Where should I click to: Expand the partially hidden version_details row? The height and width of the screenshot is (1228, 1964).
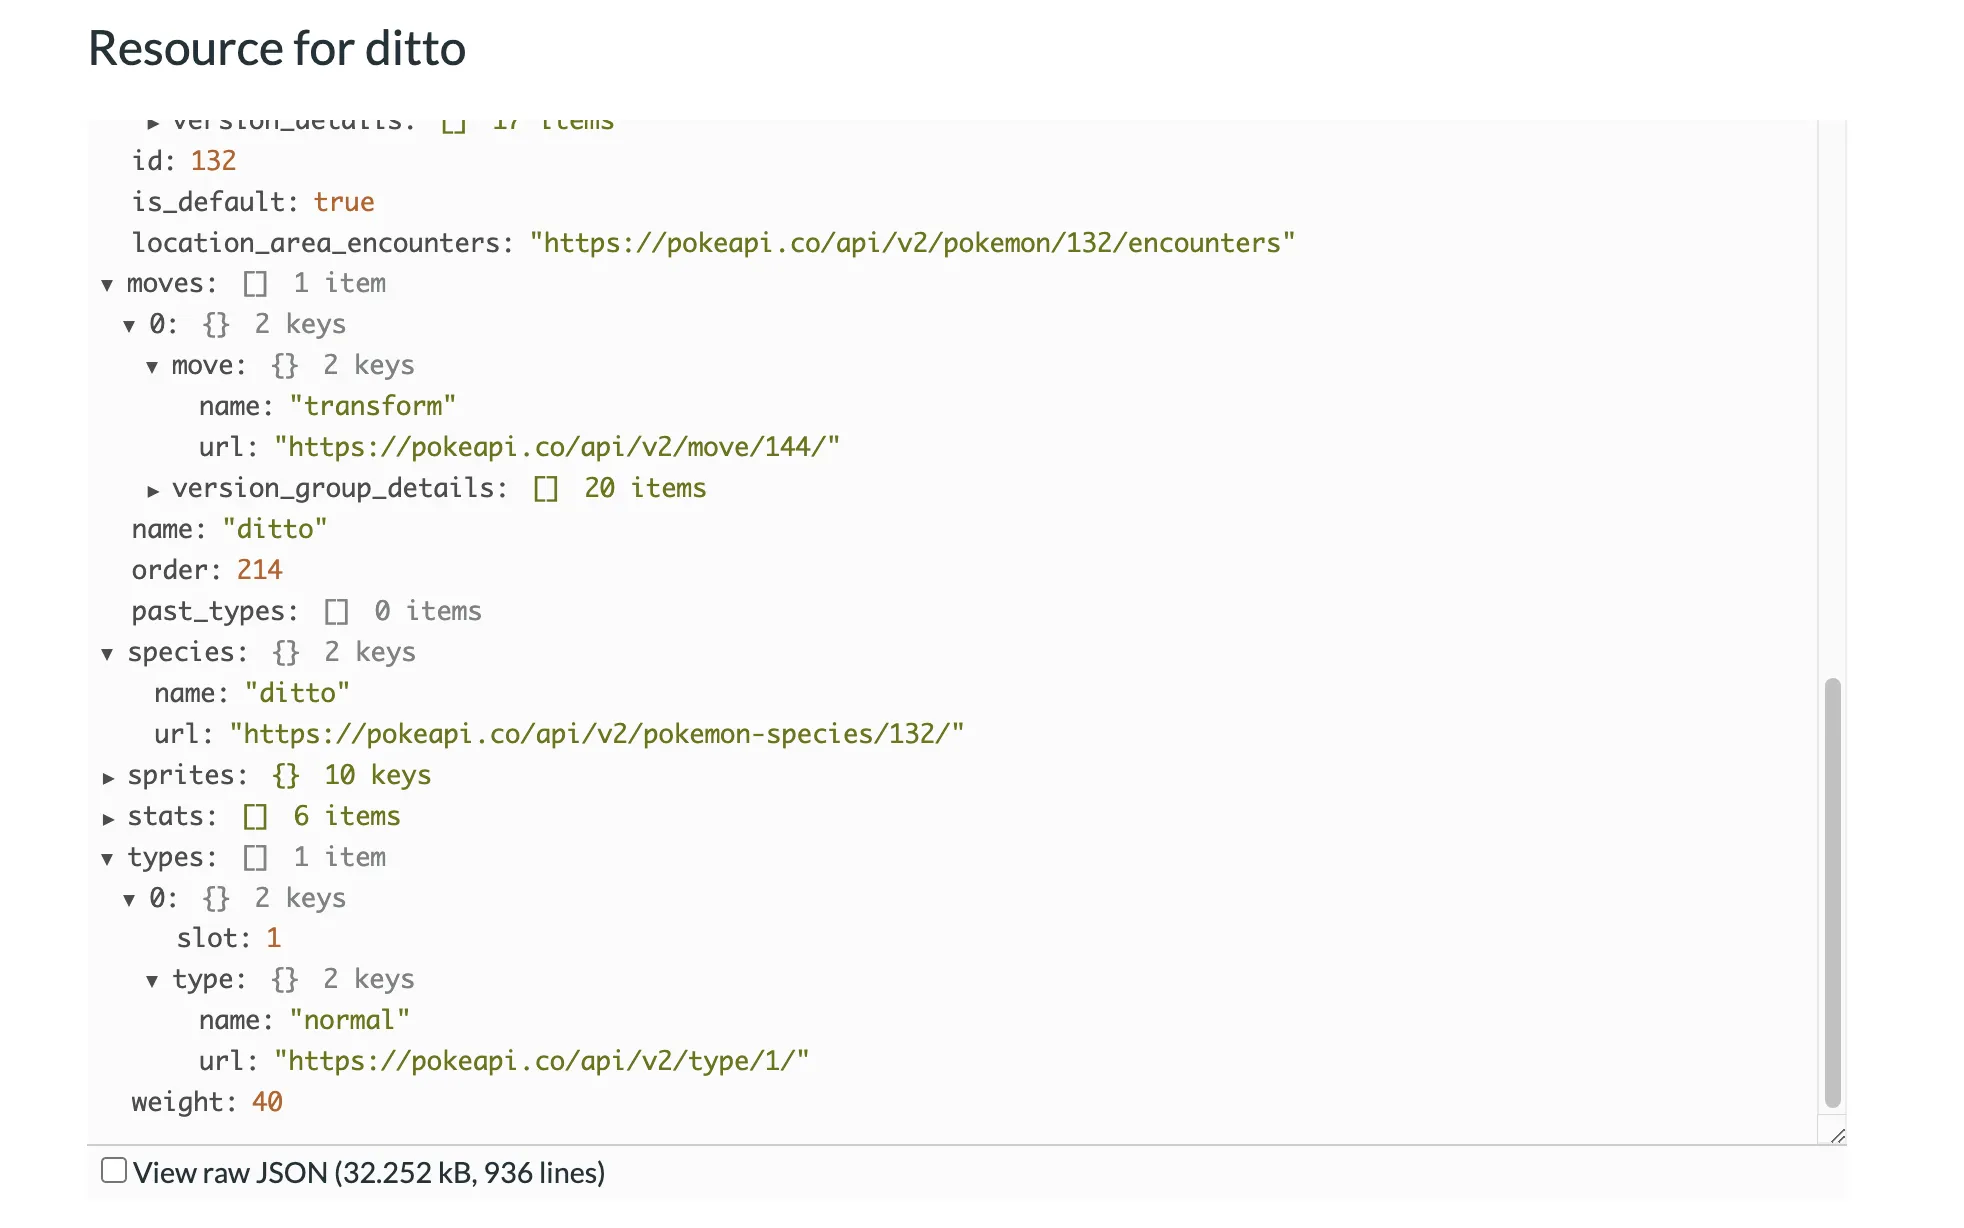point(152,124)
